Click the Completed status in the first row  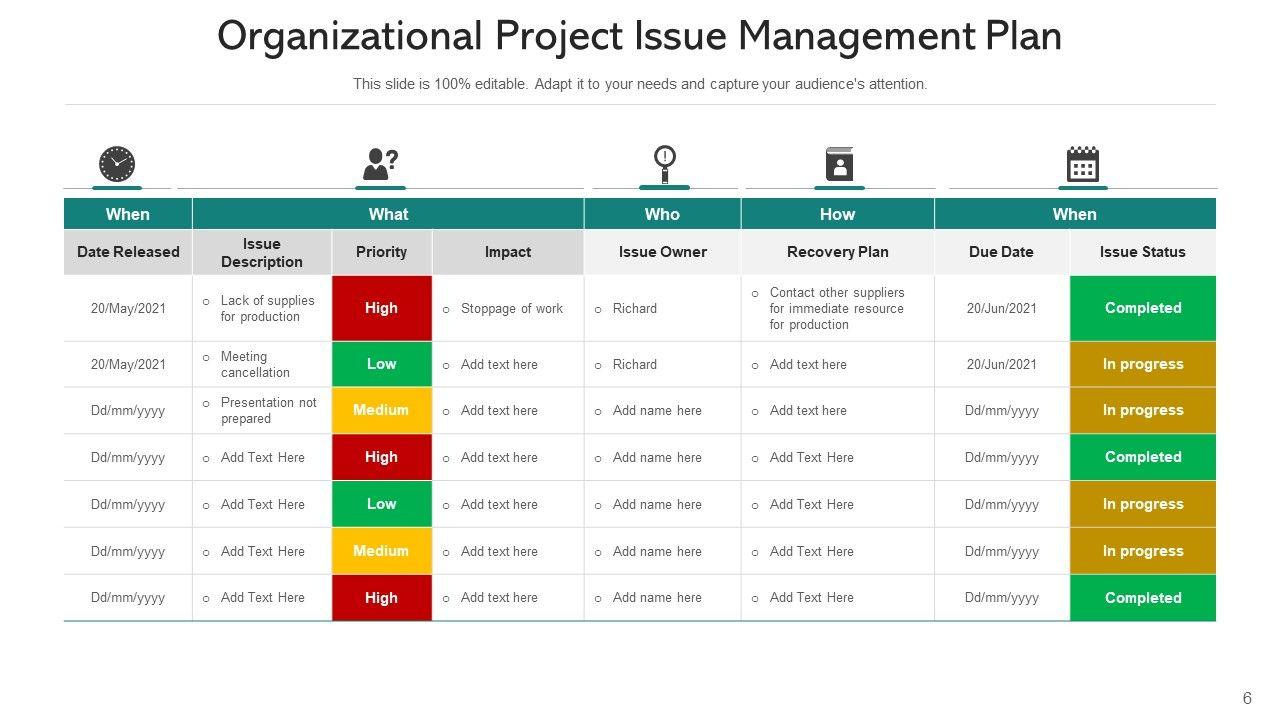point(1143,308)
